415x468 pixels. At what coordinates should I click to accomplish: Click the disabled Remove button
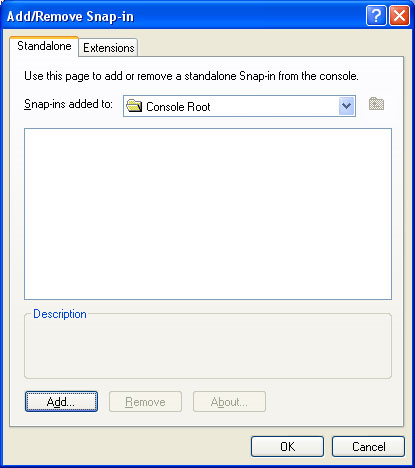pos(145,402)
